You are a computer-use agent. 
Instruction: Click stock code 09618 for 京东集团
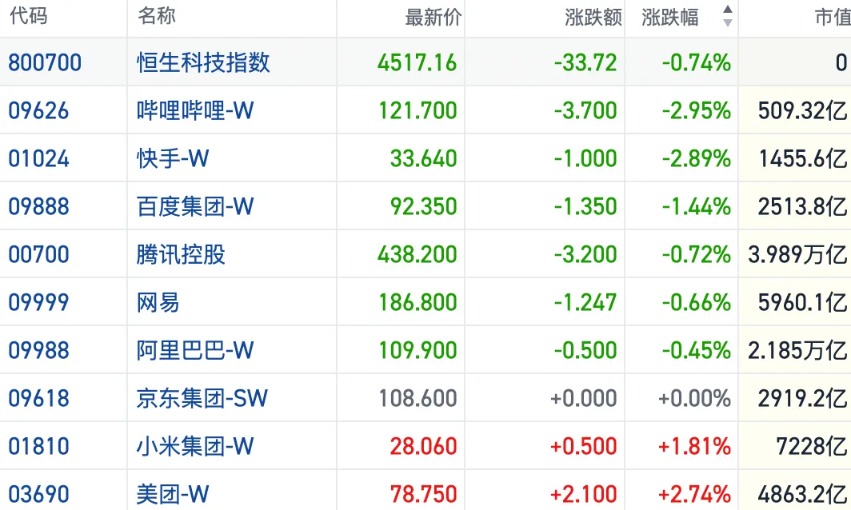(39, 398)
